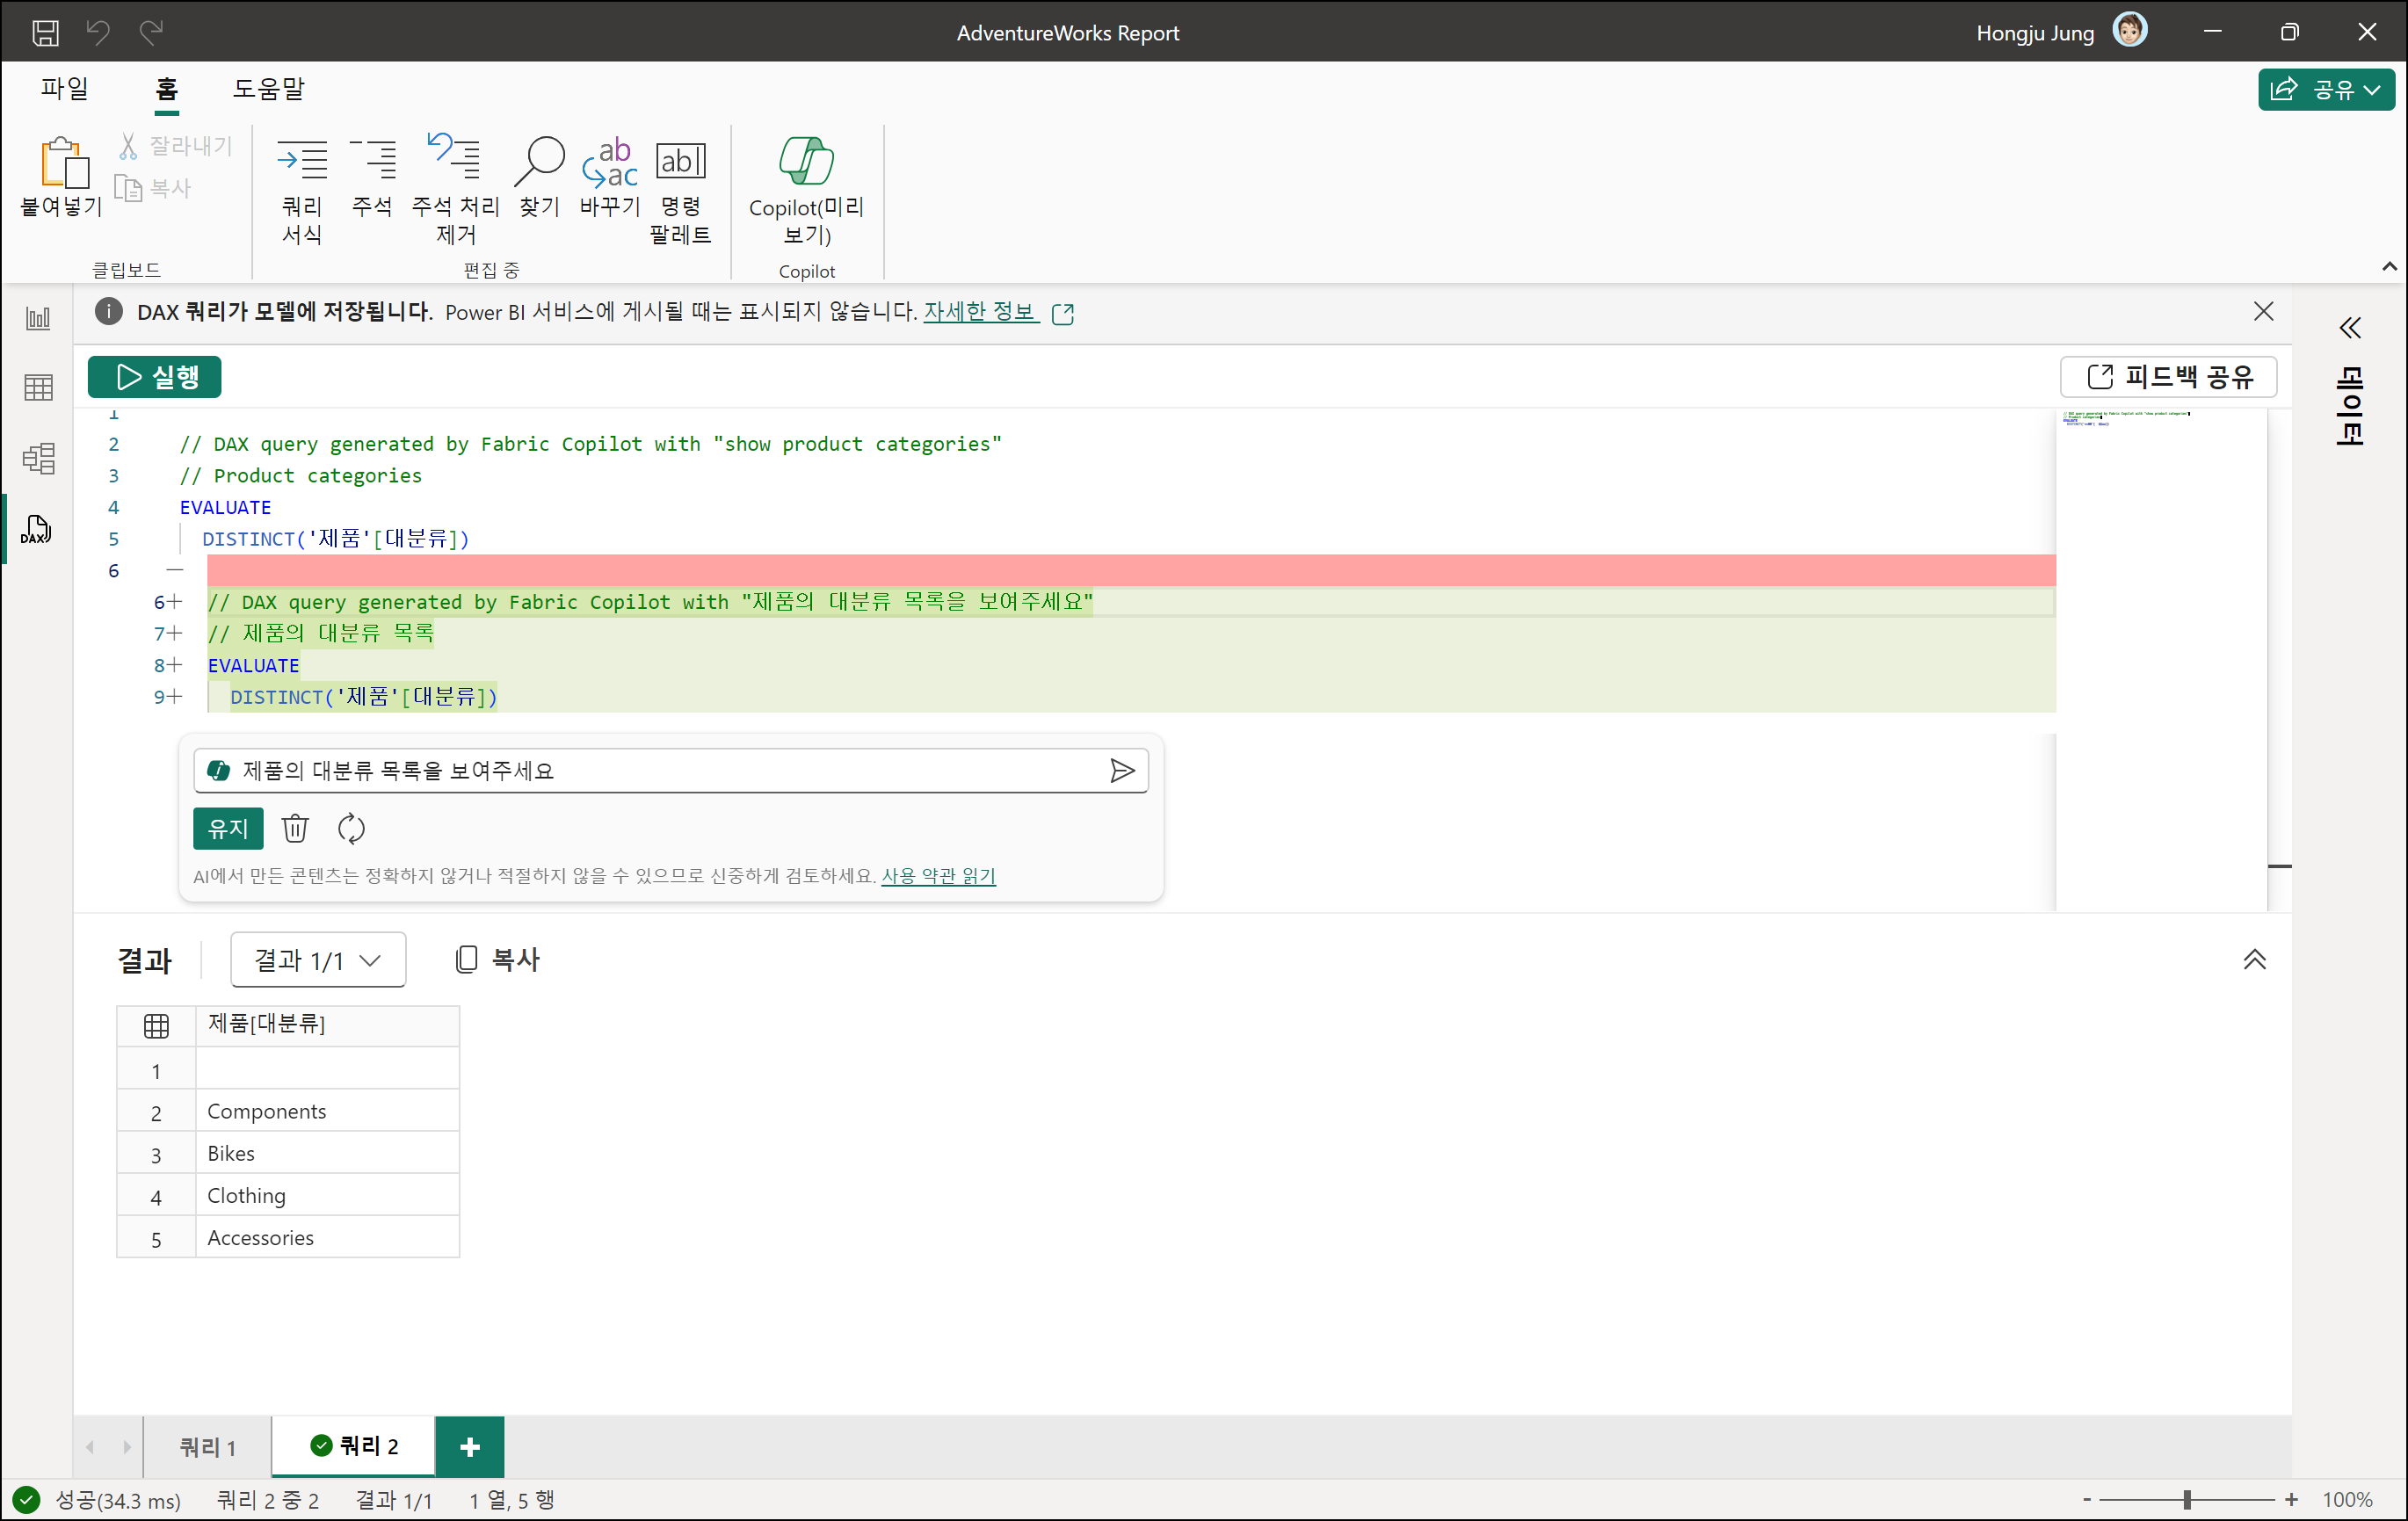Click the zoom slider handle in the status bar
Screen dimensions: 2408x1521
click(x=2187, y=1499)
